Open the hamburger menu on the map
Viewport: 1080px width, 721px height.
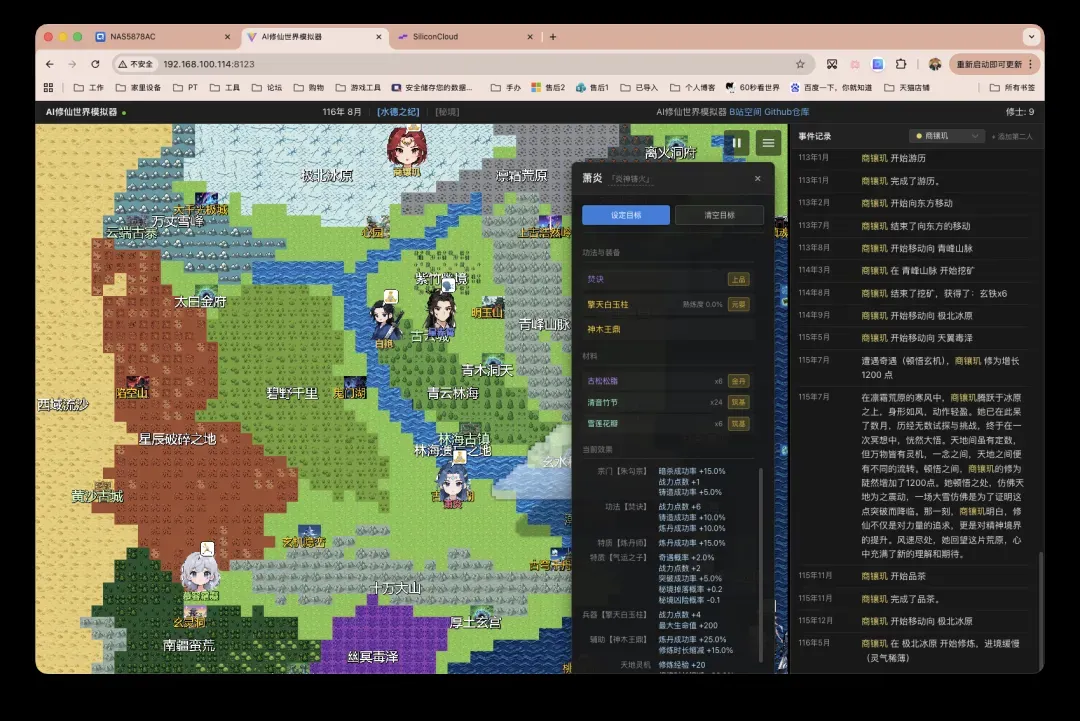pyautogui.click(x=768, y=143)
